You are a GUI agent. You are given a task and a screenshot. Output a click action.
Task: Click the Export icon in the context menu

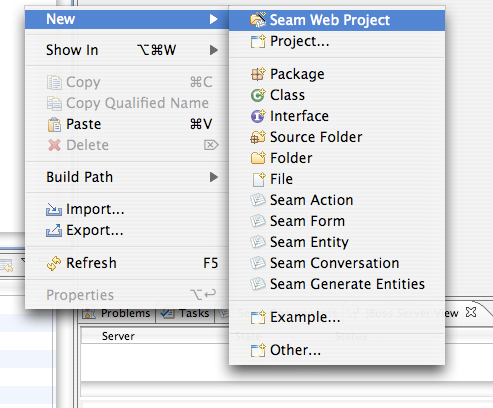[54, 230]
